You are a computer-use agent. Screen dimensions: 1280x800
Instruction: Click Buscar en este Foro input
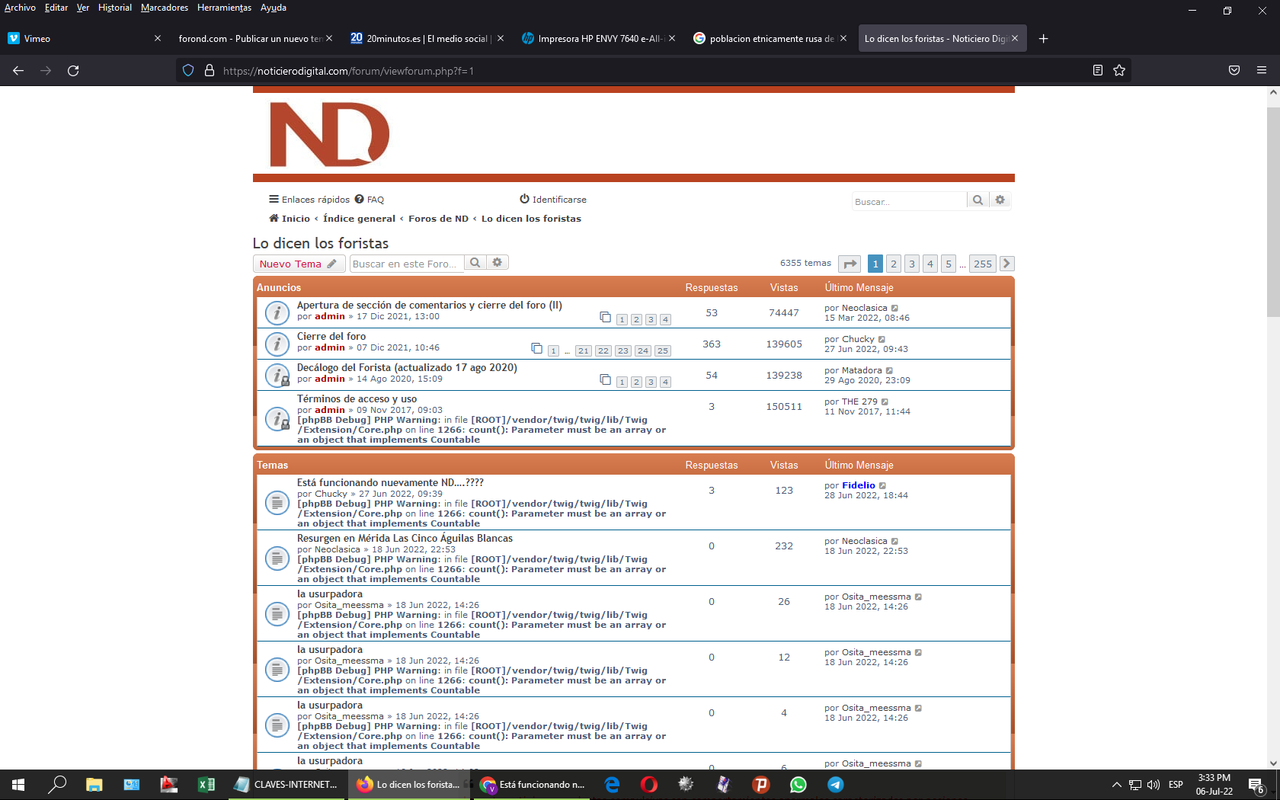pos(407,264)
